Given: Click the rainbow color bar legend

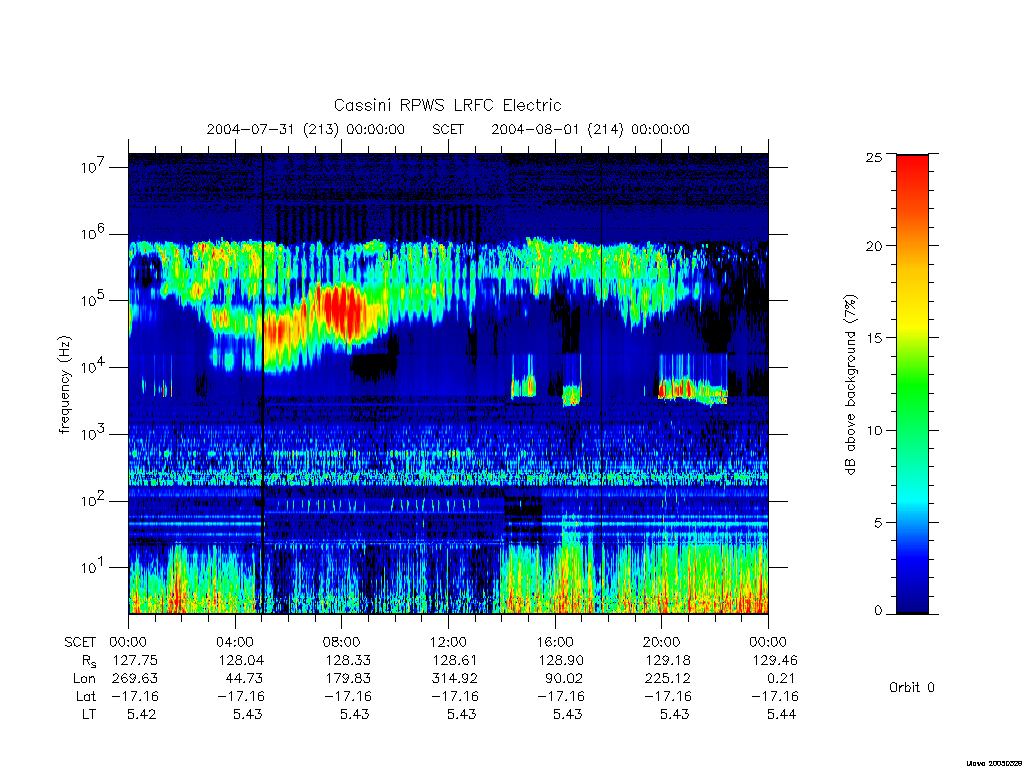Looking at the screenshot, I should 912,384.
